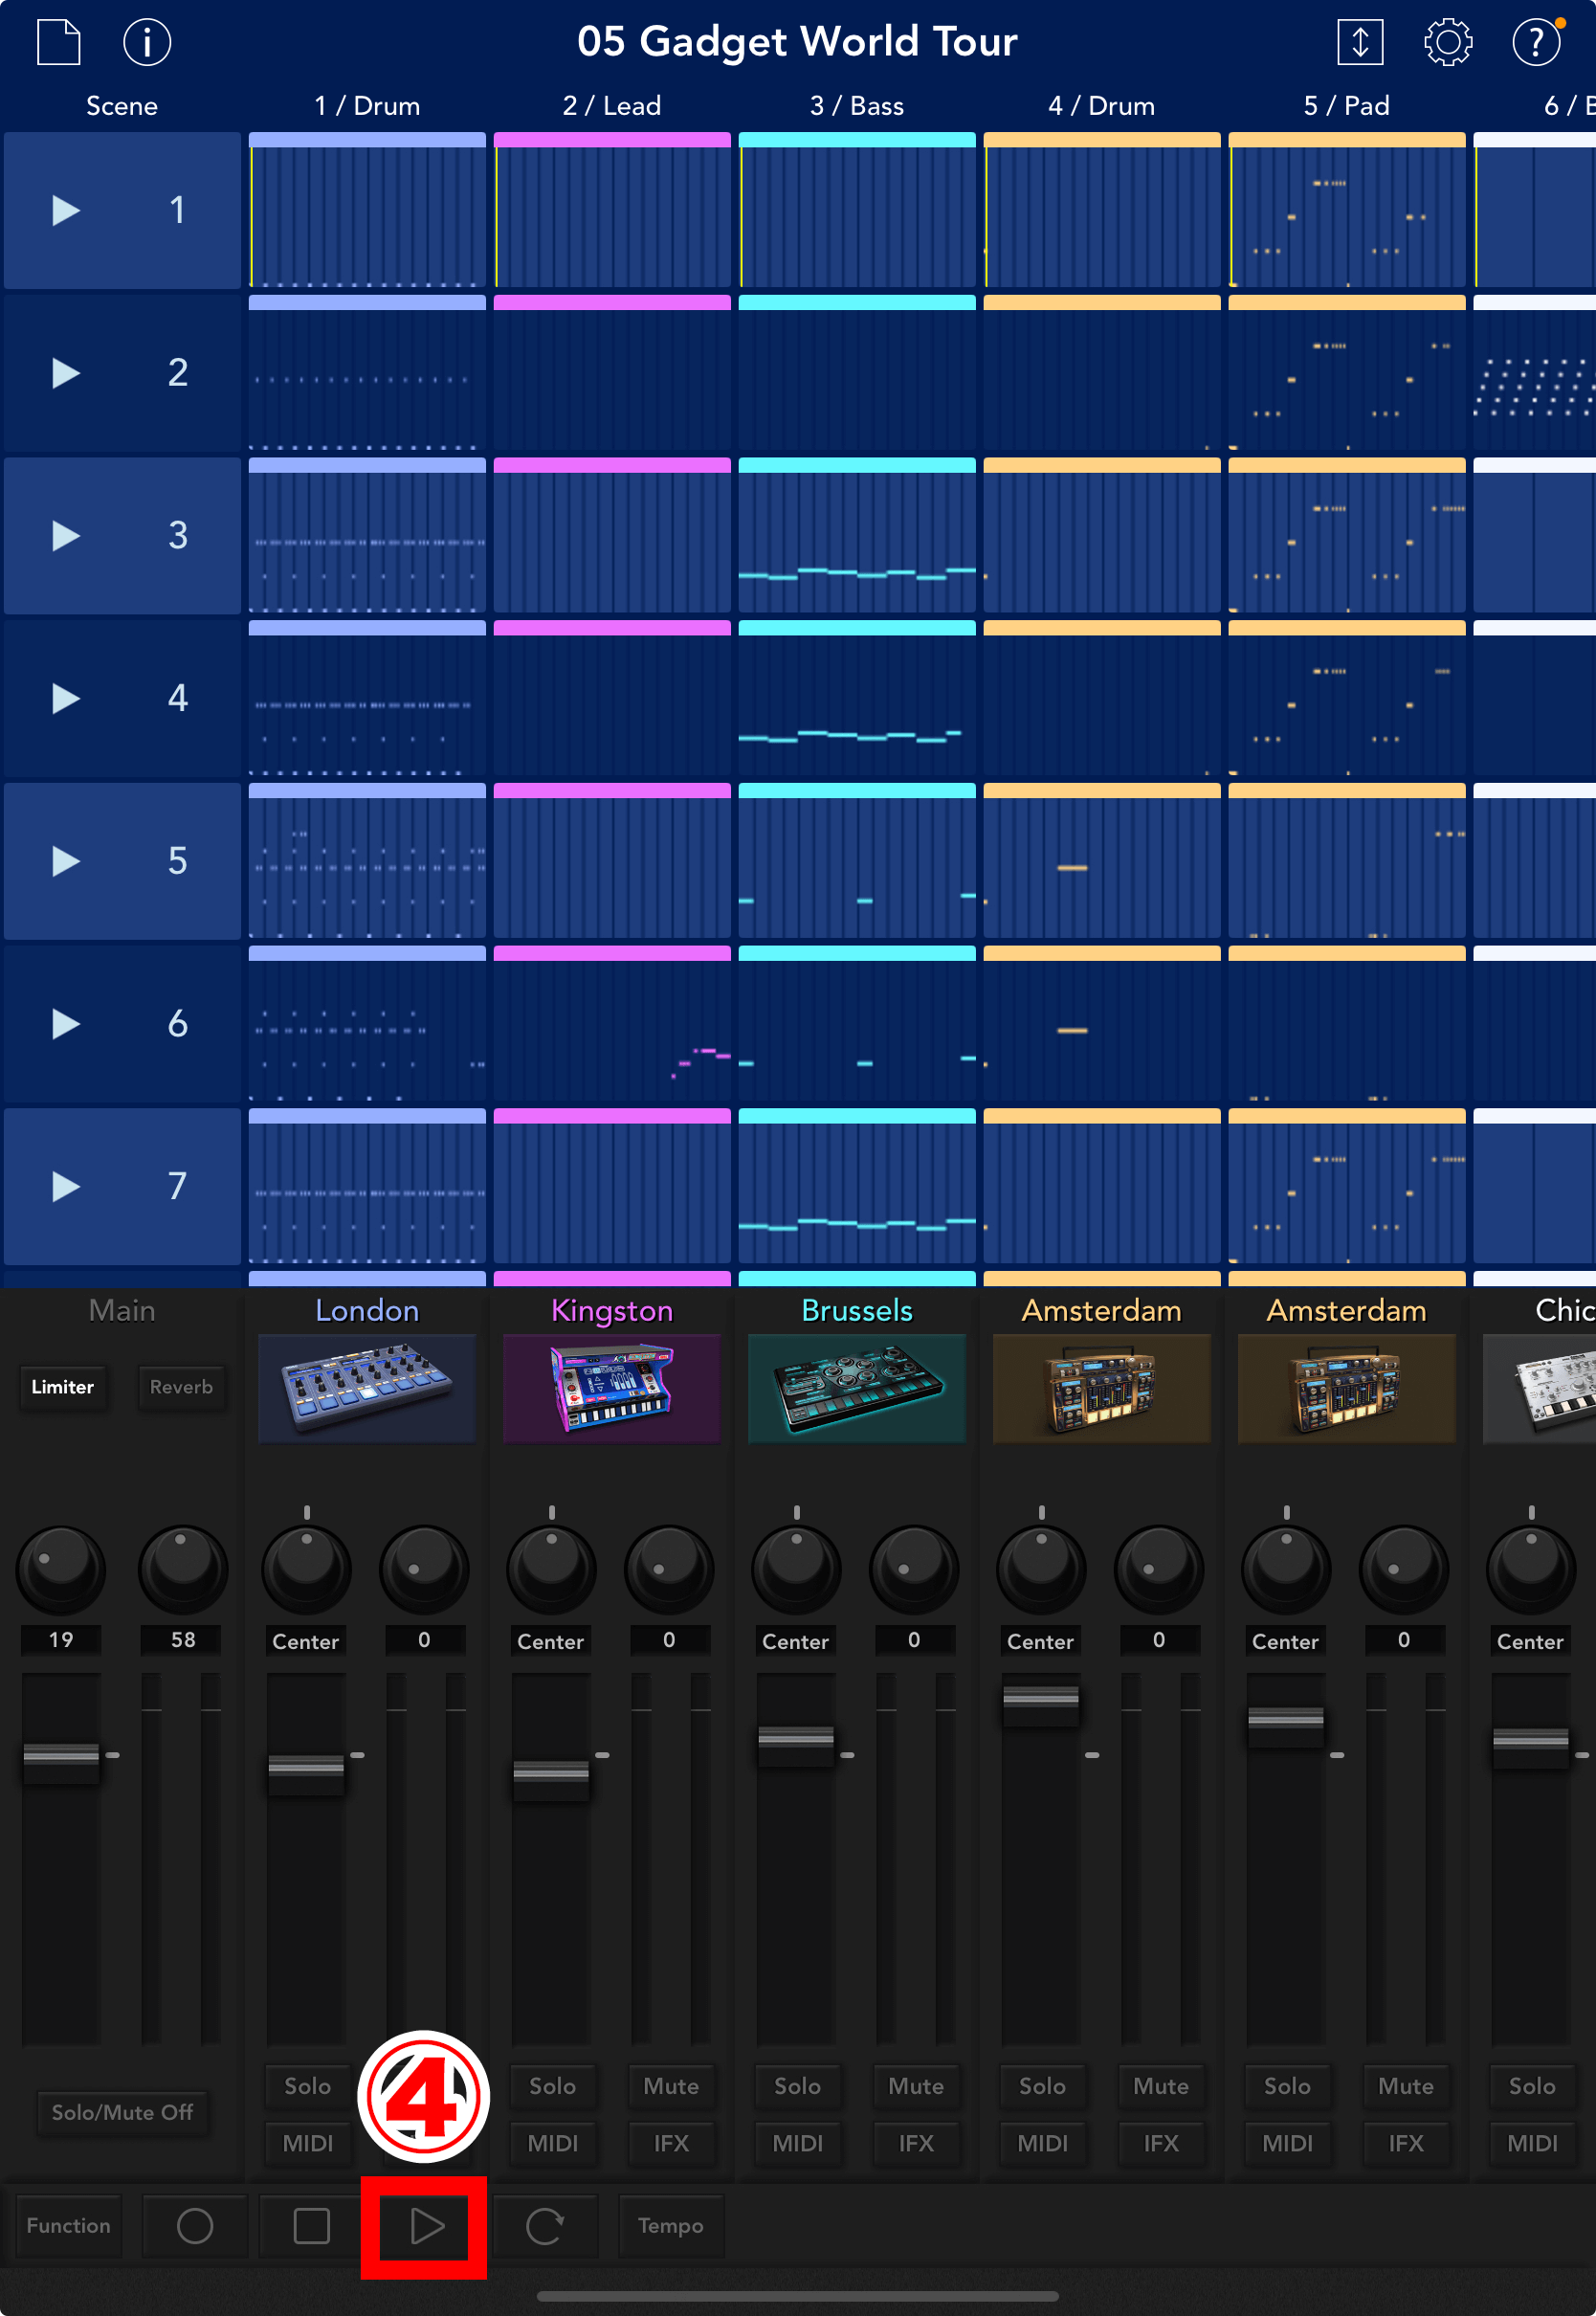Open the Amsterdam gadget on track 5

click(x=1347, y=1388)
